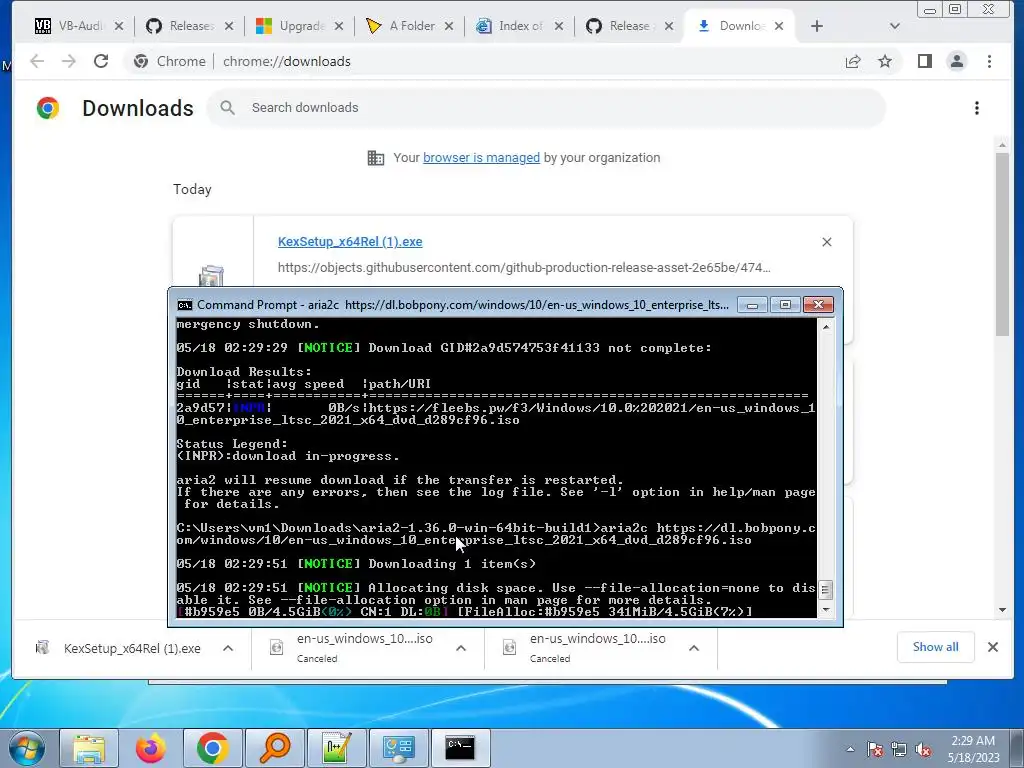Open the Chrome profile avatar
The width and height of the screenshot is (1024, 768).
pos(957,61)
